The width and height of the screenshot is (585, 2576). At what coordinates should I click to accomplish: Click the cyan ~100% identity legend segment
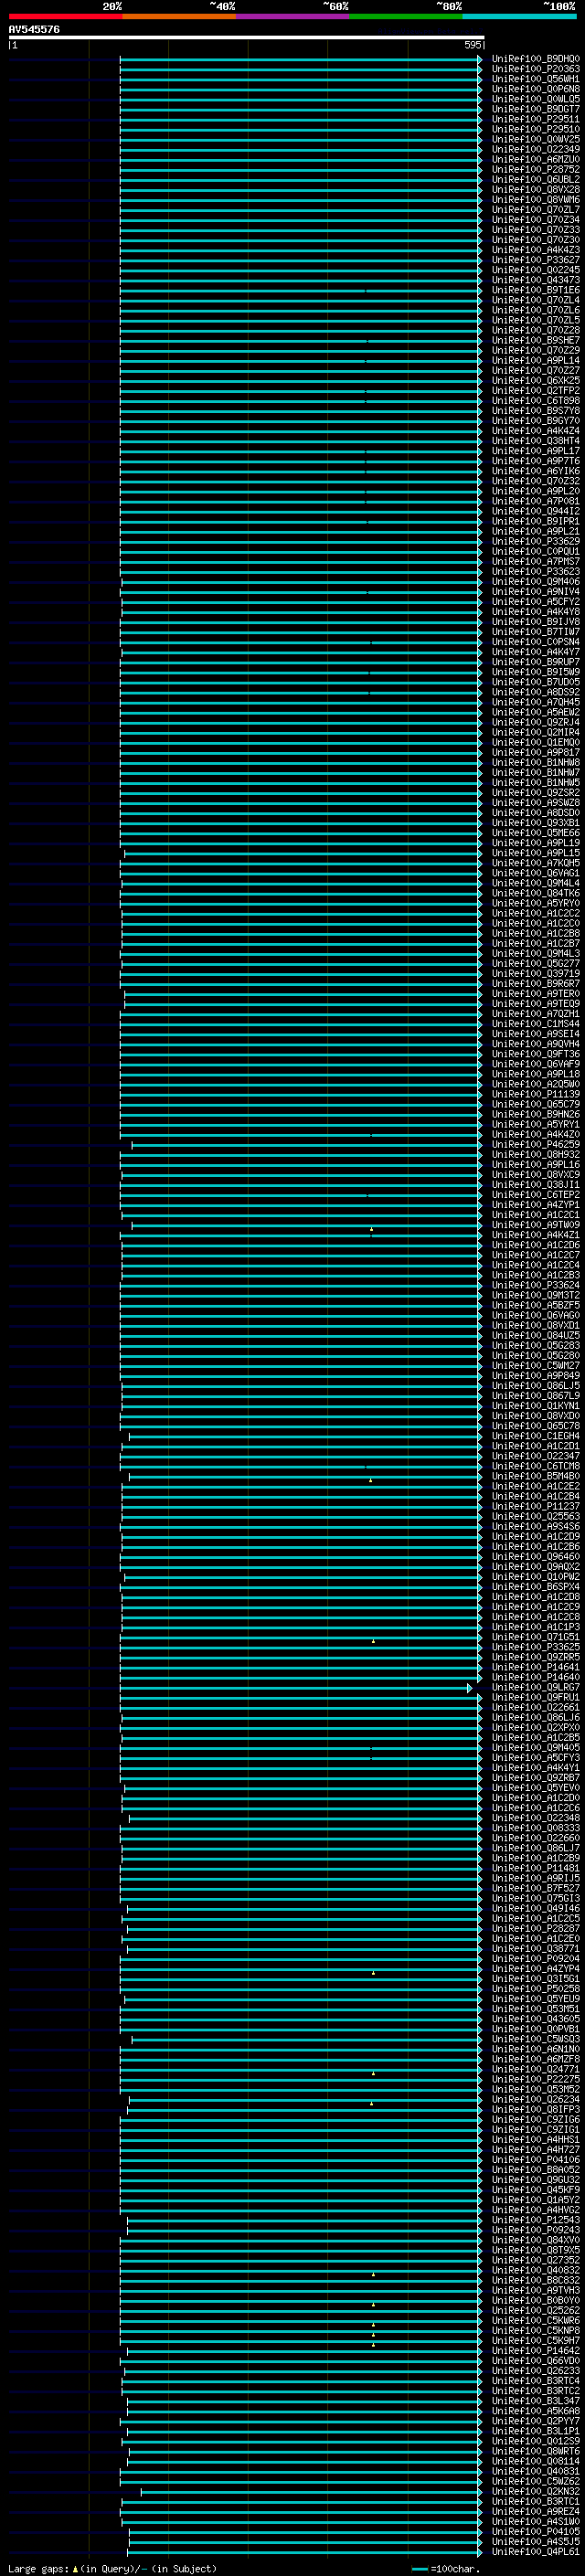pos(519,16)
